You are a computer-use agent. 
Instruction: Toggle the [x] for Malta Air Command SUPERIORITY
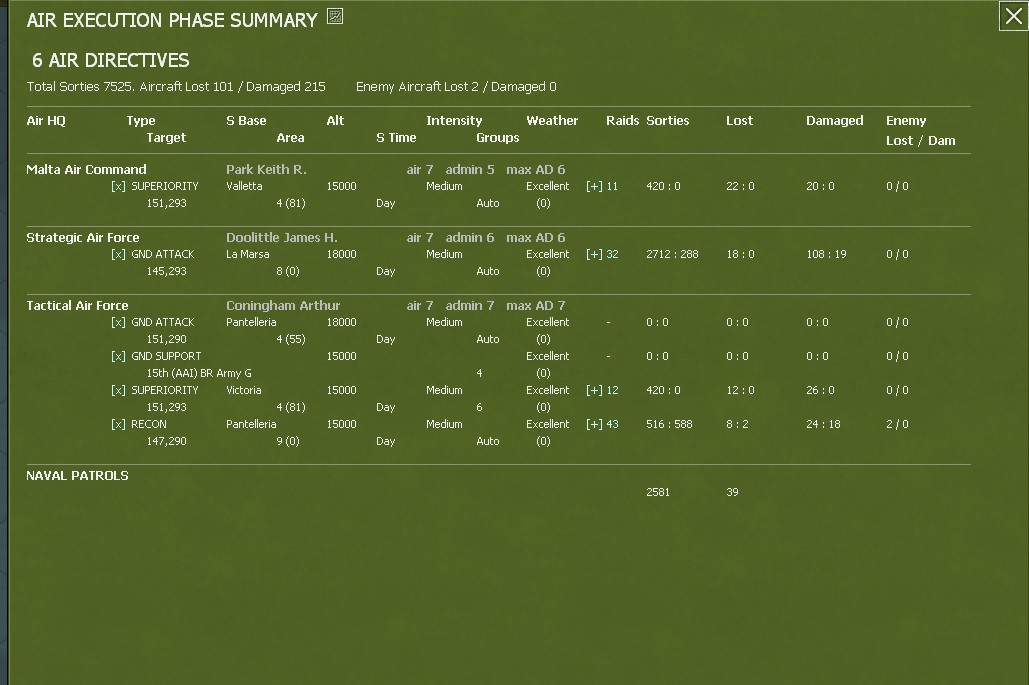(x=118, y=186)
